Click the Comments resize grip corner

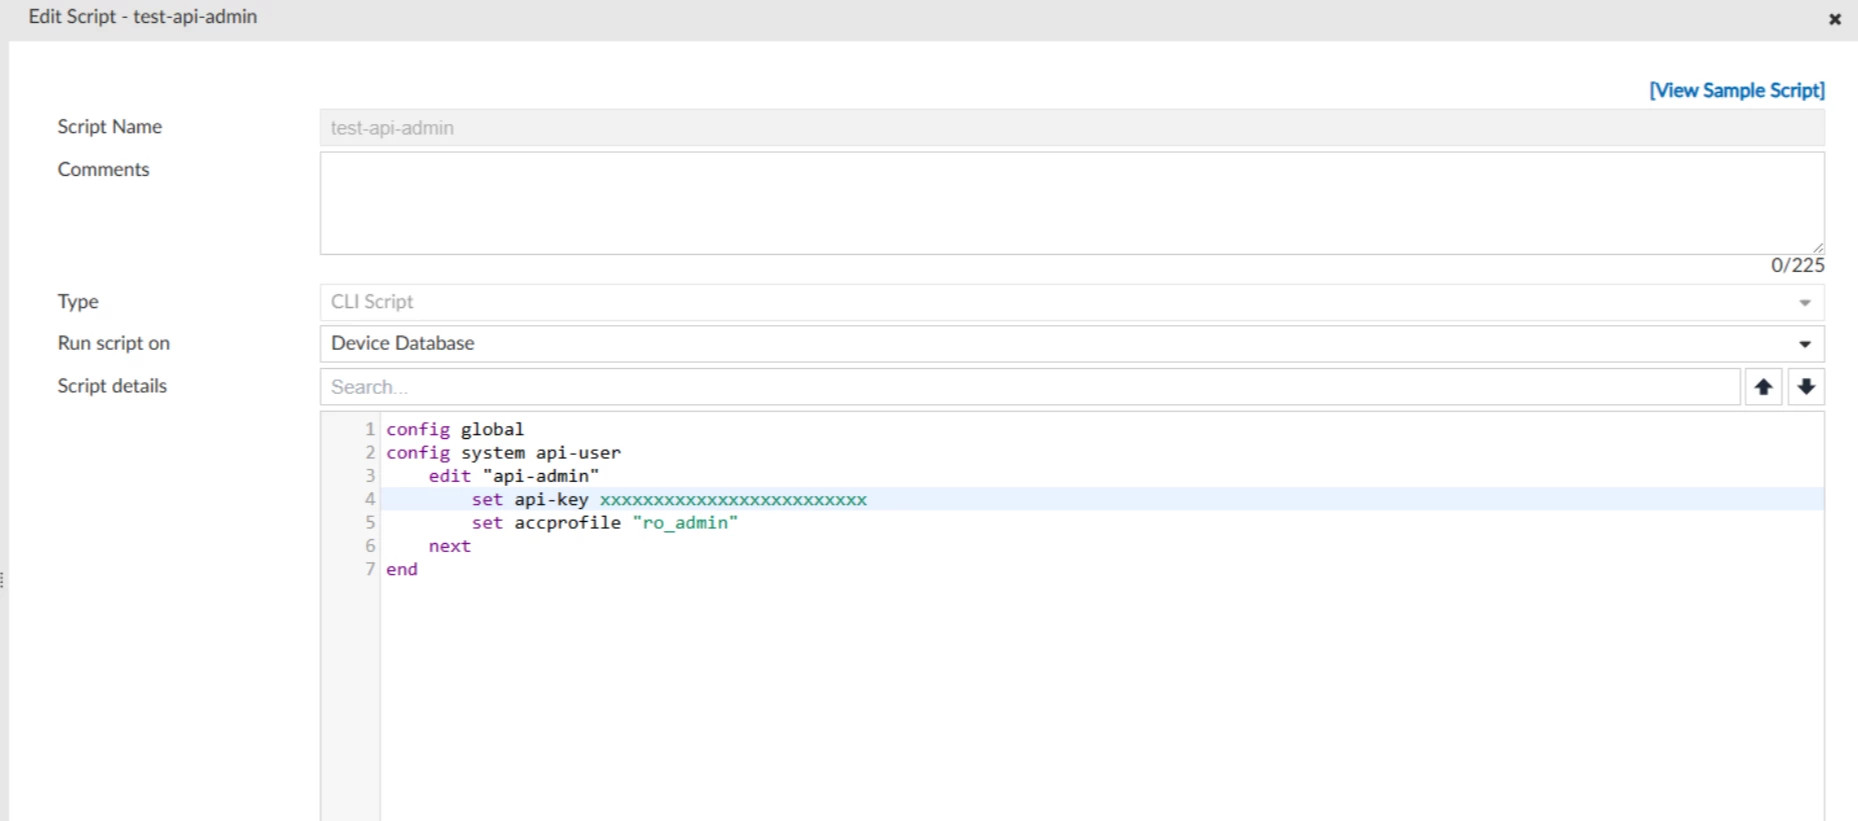pyautogui.click(x=1817, y=247)
